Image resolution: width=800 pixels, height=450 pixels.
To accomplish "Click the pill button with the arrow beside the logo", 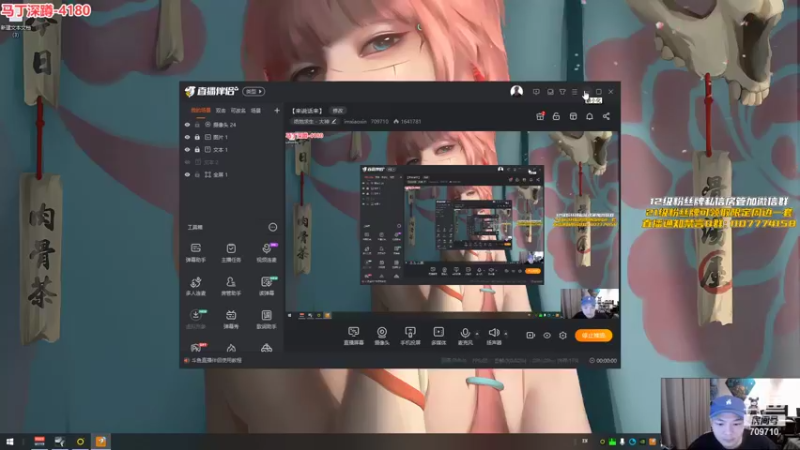I will point(254,91).
